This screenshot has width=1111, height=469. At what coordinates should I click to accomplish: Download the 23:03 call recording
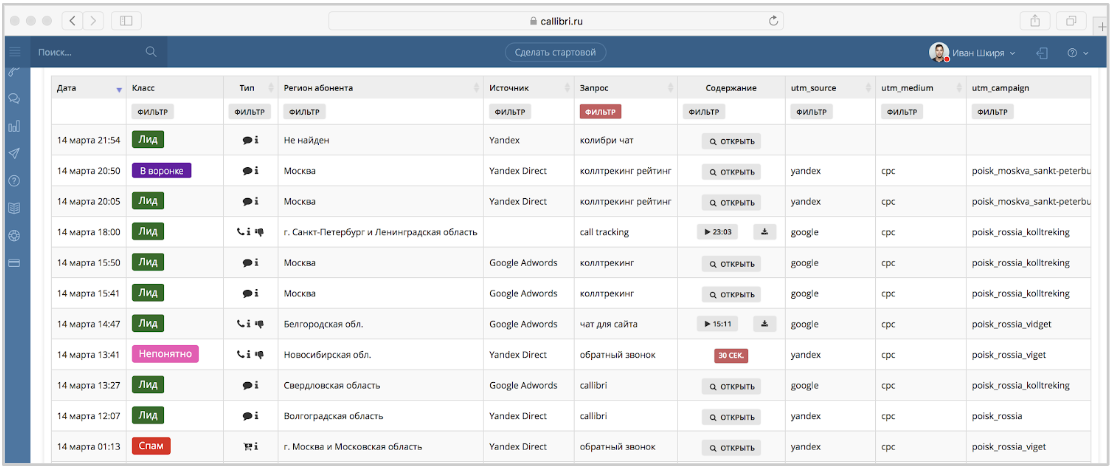pyautogui.click(x=765, y=232)
